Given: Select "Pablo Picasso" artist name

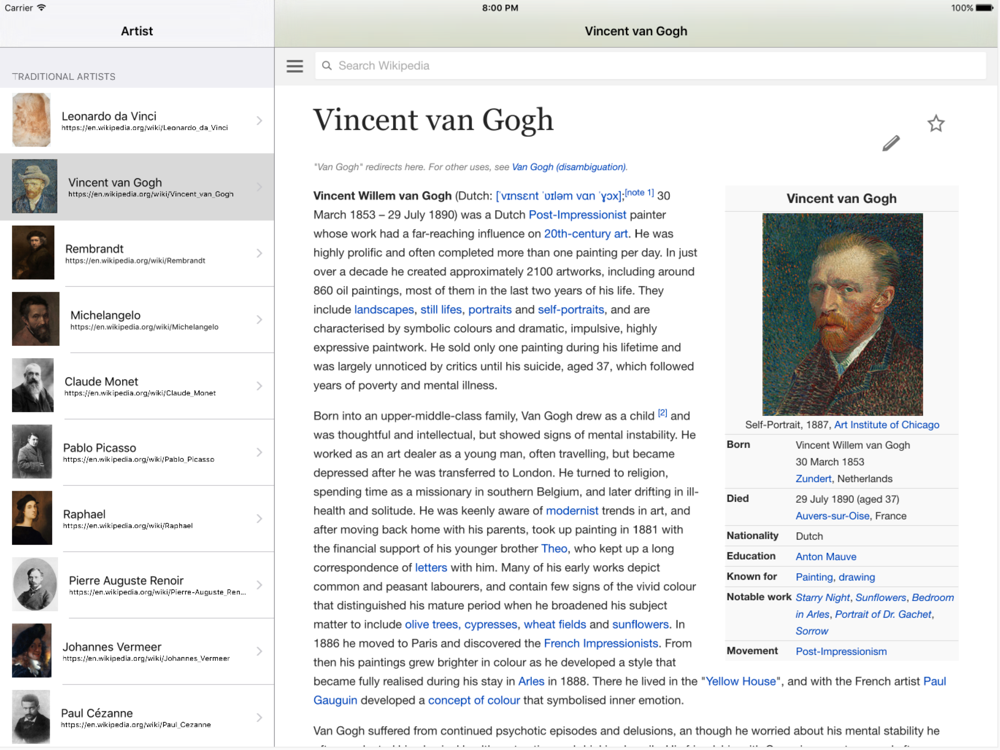Looking at the screenshot, I should pos(99,448).
